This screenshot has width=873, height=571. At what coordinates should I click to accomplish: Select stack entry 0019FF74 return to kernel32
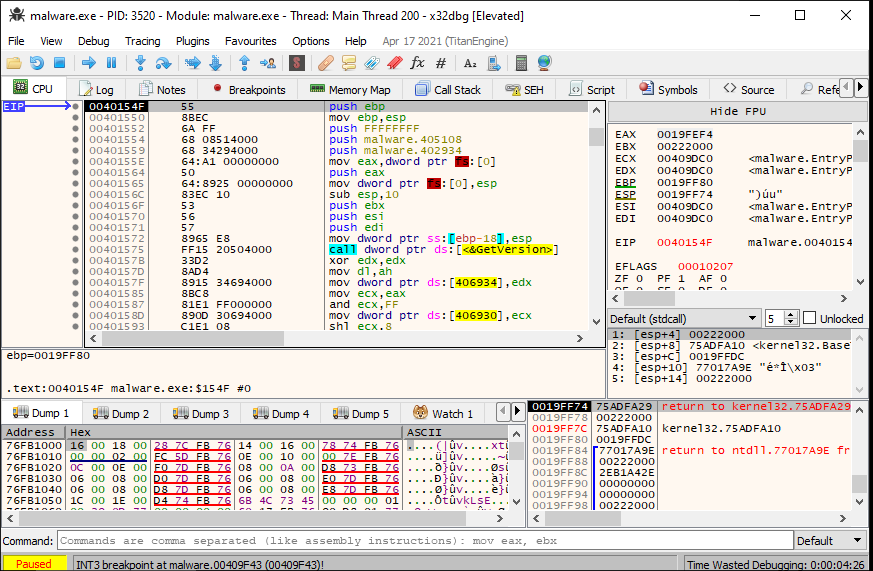[x=690, y=406]
